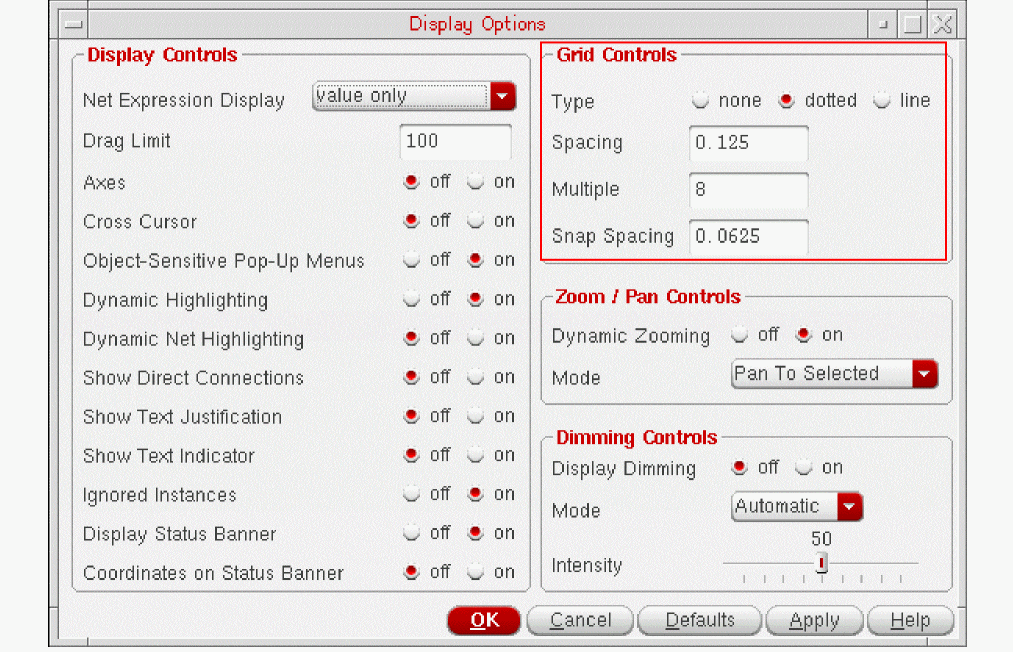Enable Dynamic Net Highlighting

[x=475, y=338]
